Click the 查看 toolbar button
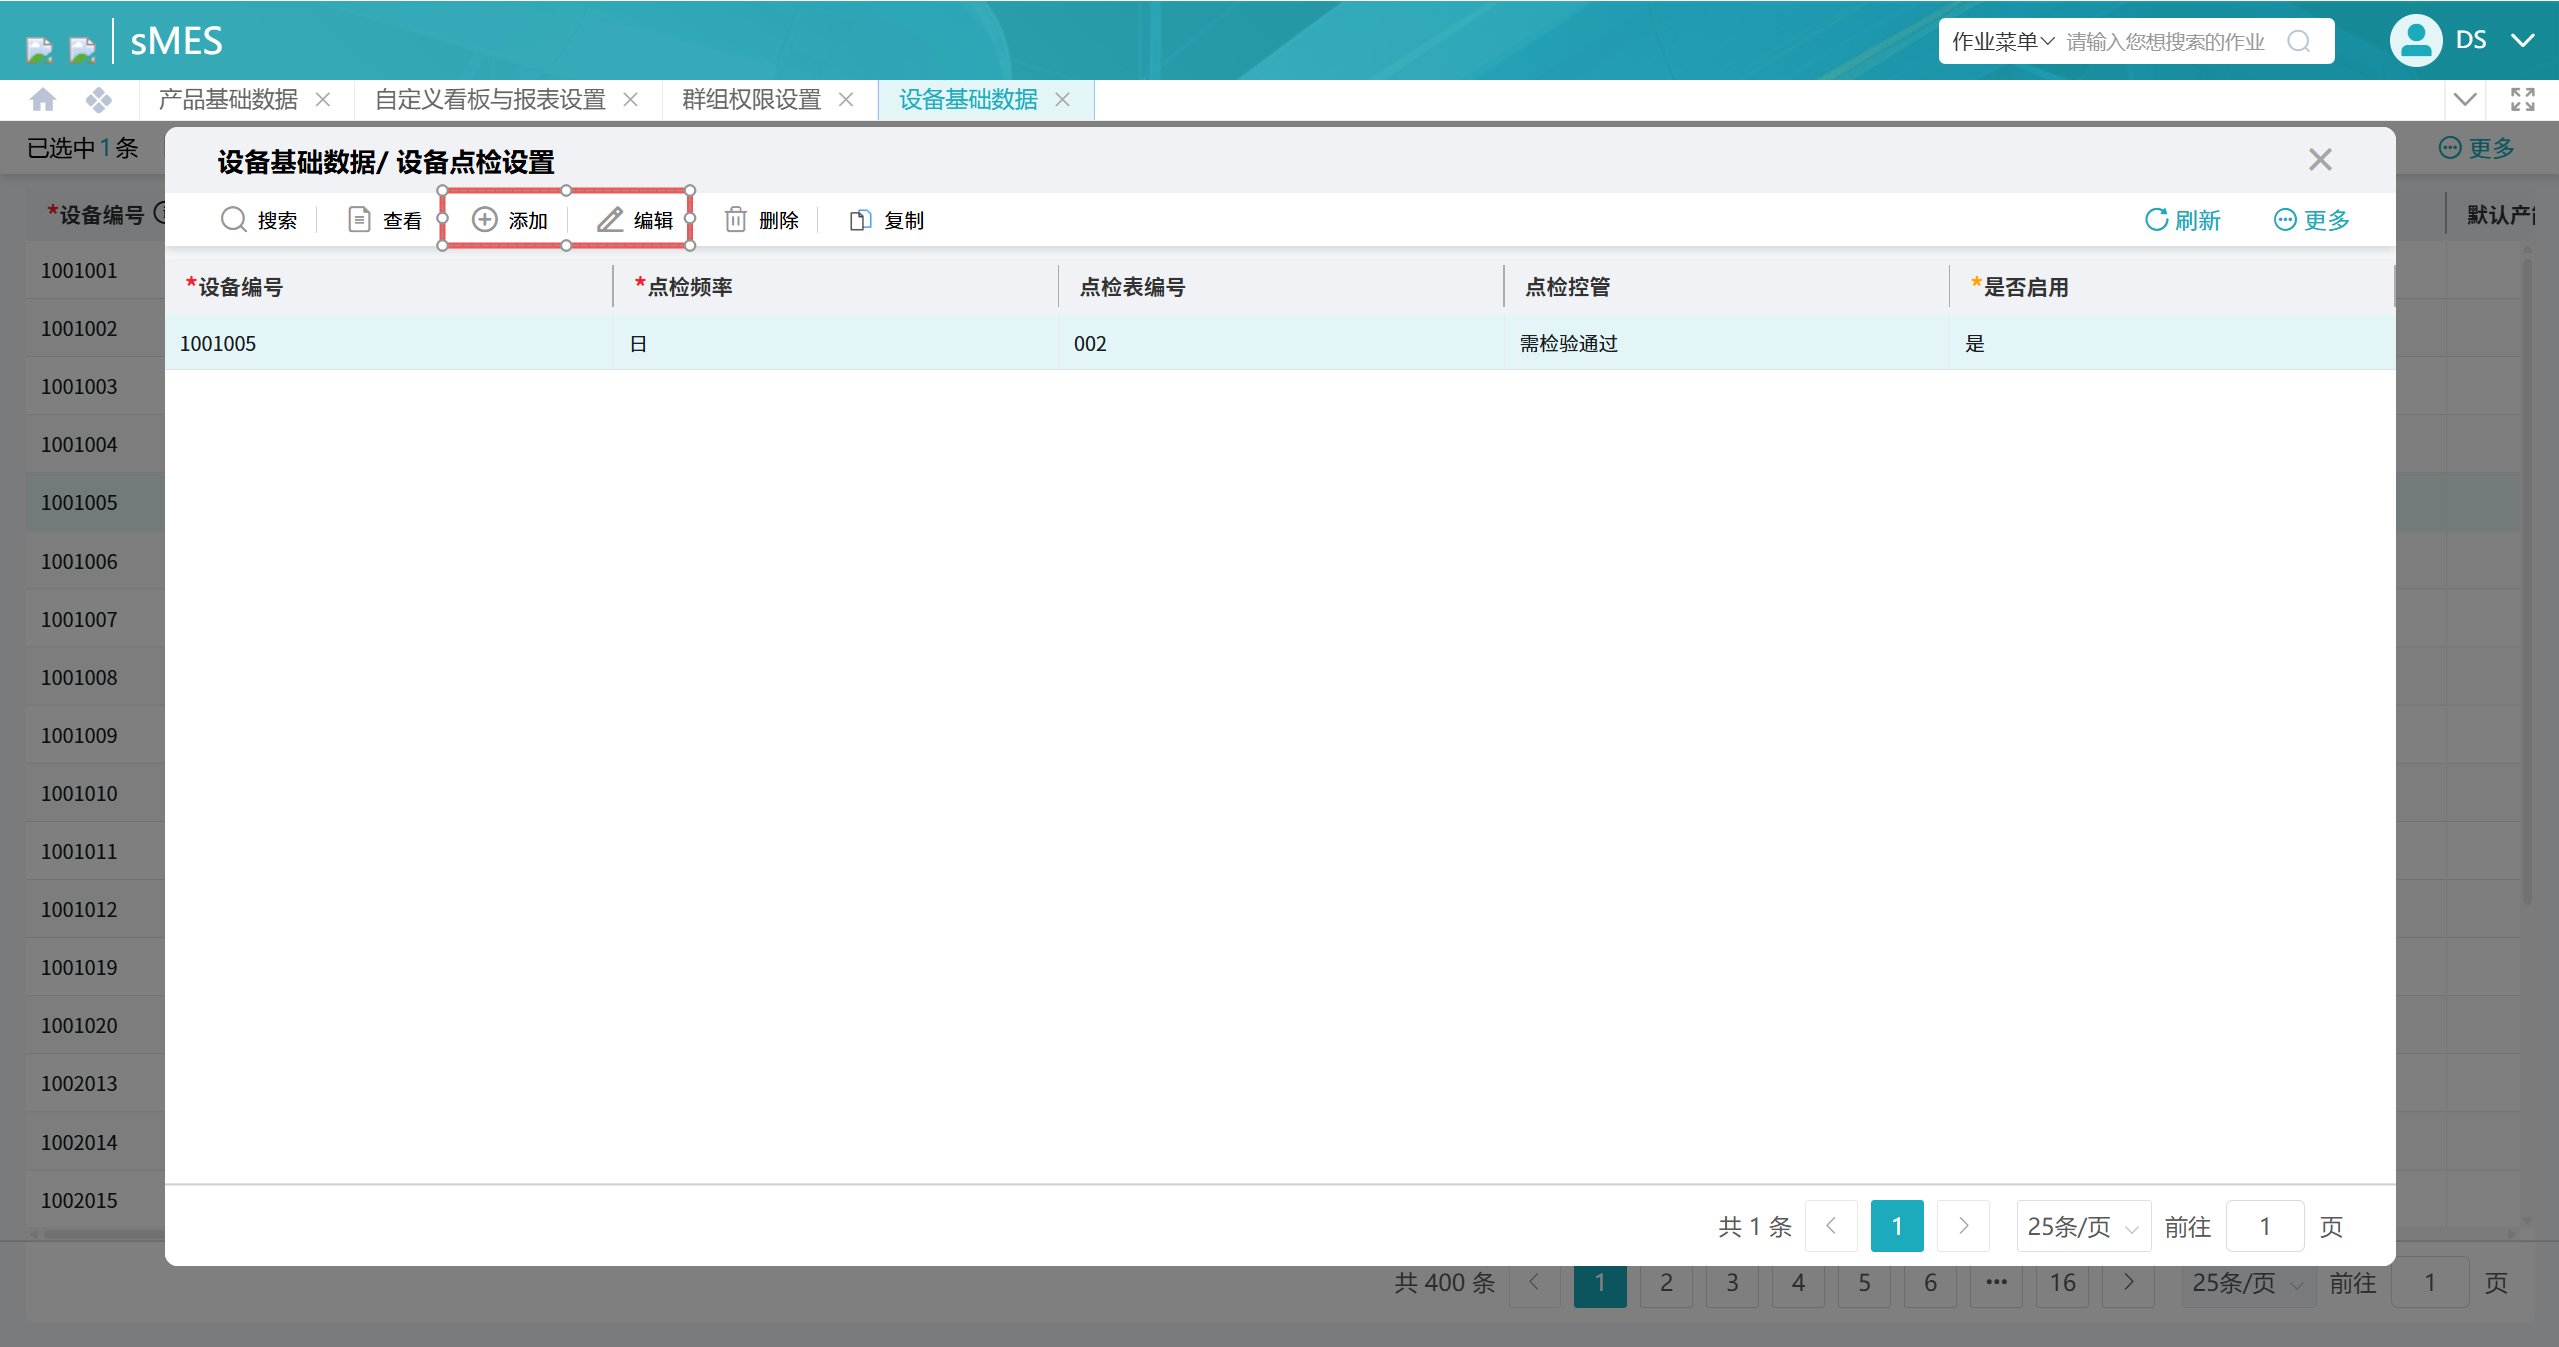 point(384,220)
